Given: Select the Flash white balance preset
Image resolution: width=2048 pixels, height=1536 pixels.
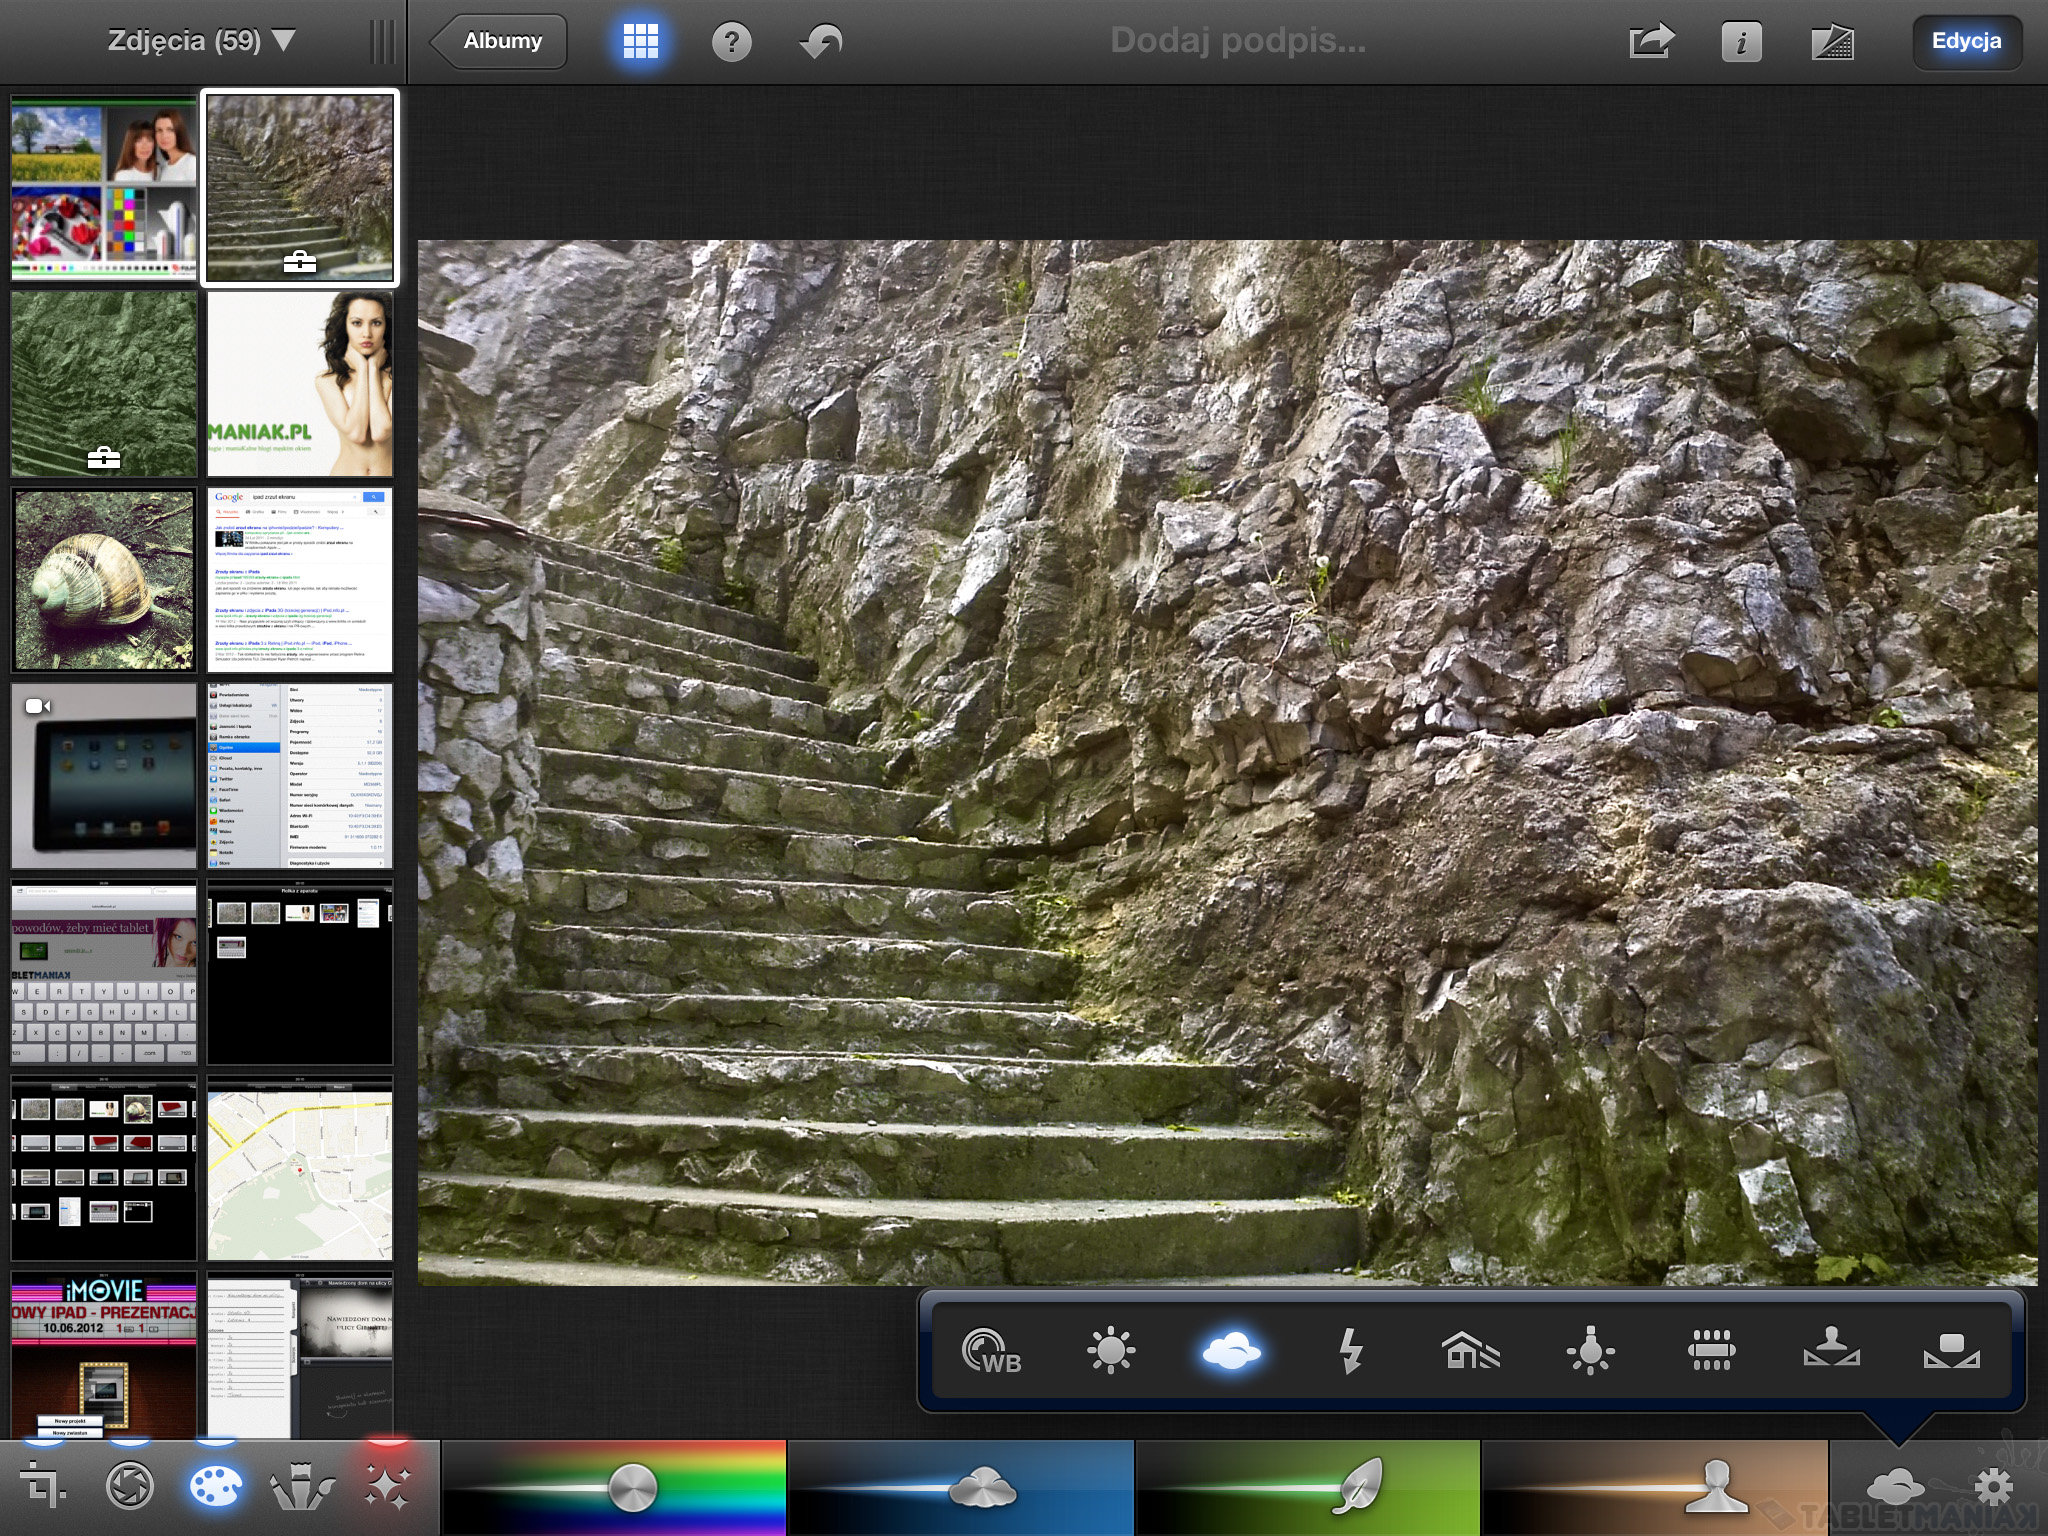Looking at the screenshot, I should tap(1351, 1352).
